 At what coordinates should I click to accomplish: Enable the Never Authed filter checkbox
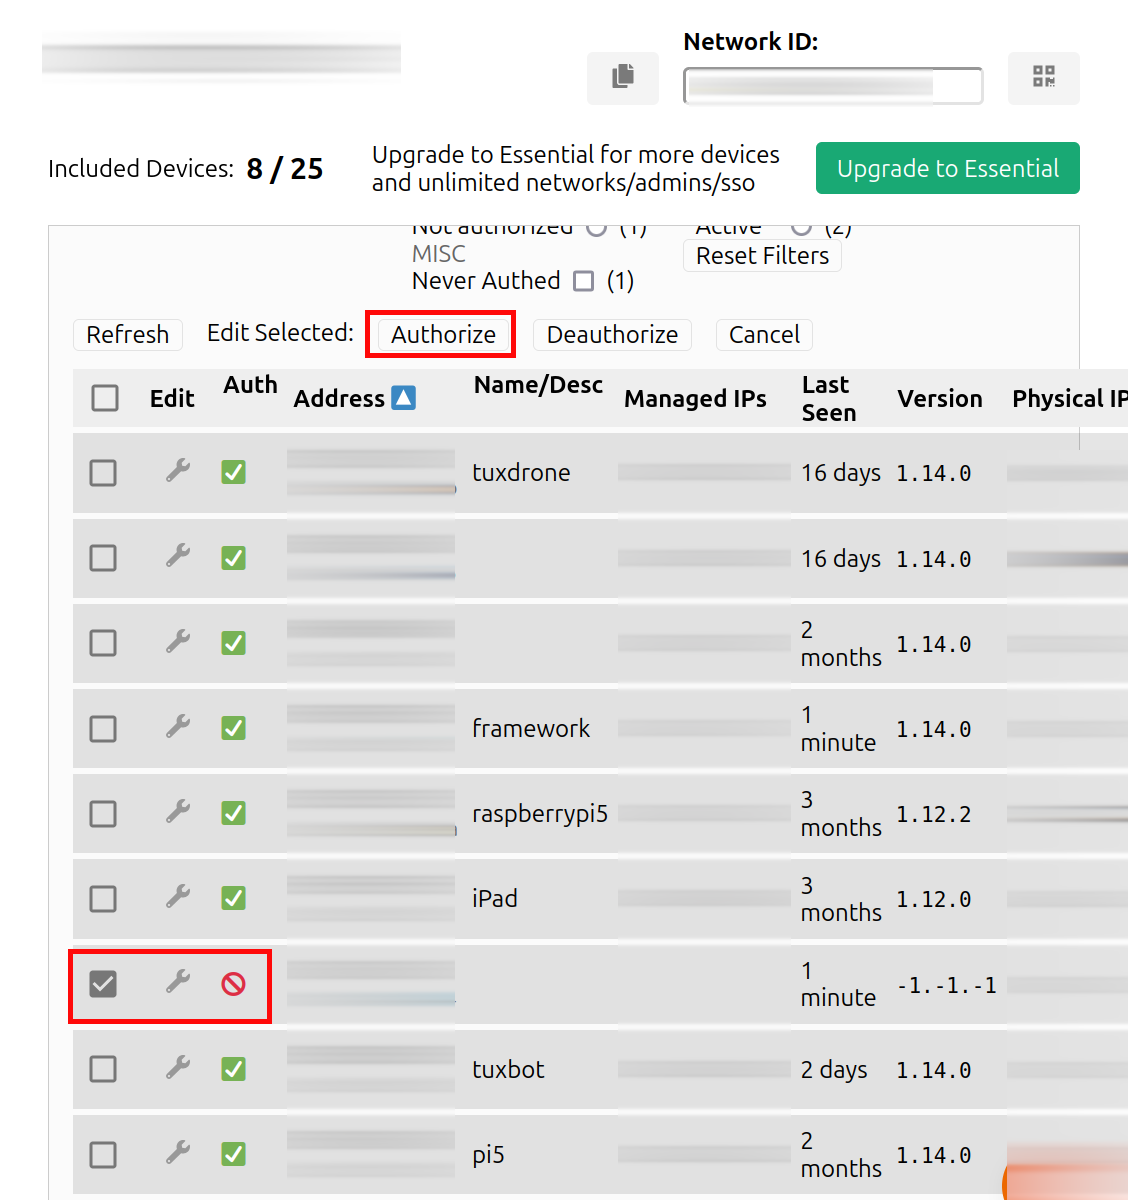pos(584,281)
